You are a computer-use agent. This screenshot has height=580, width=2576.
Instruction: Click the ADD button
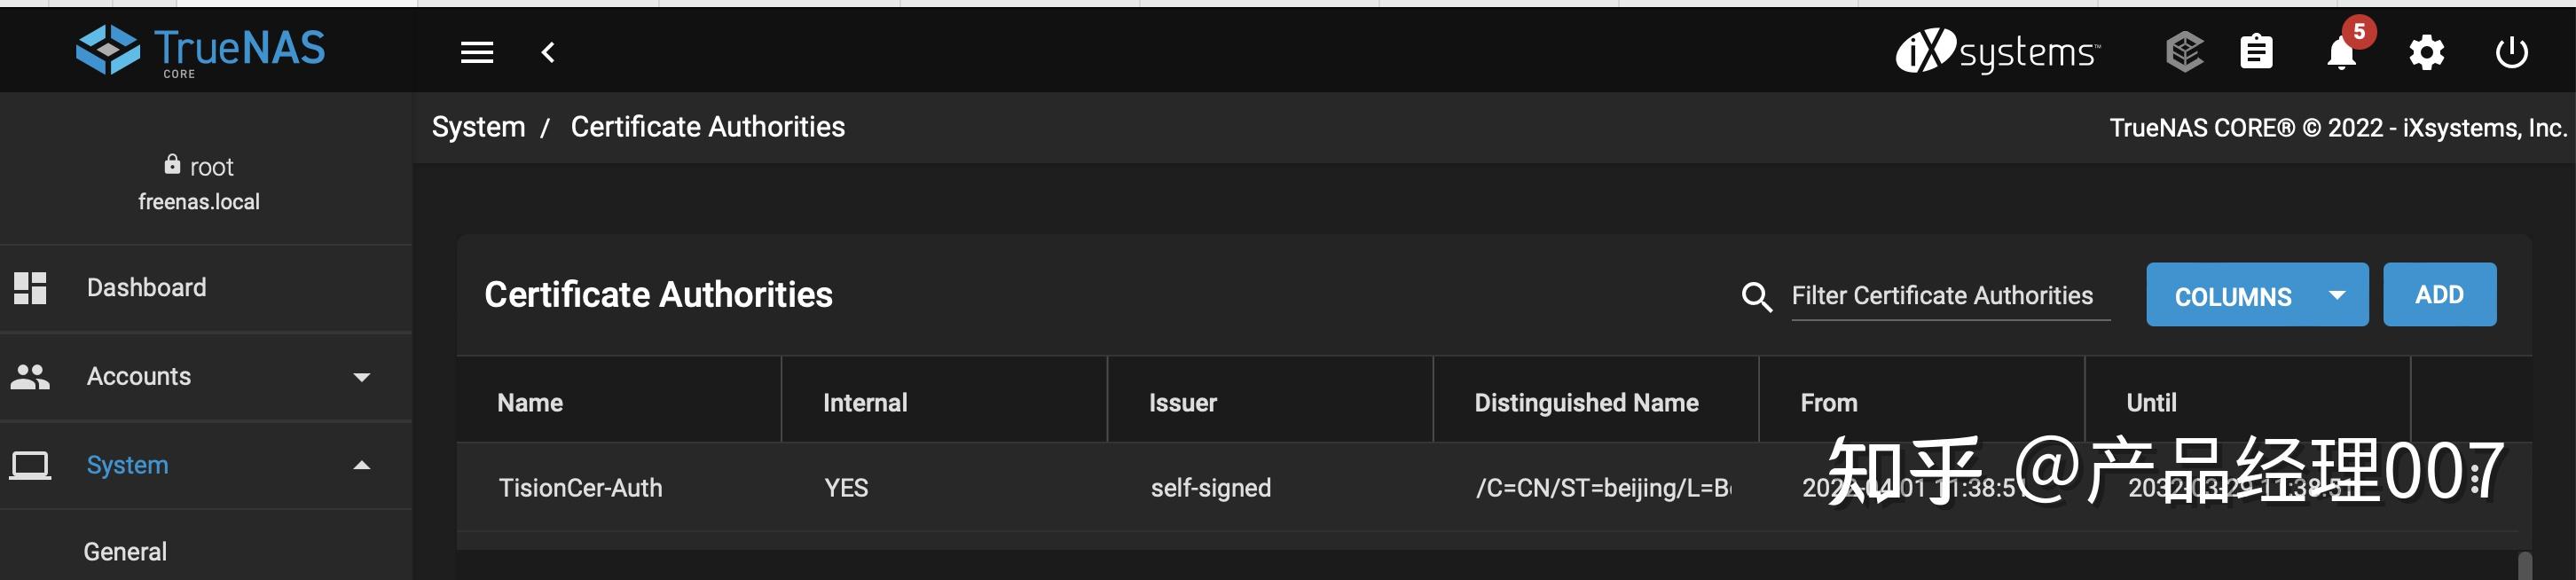pyautogui.click(x=2440, y=294)
